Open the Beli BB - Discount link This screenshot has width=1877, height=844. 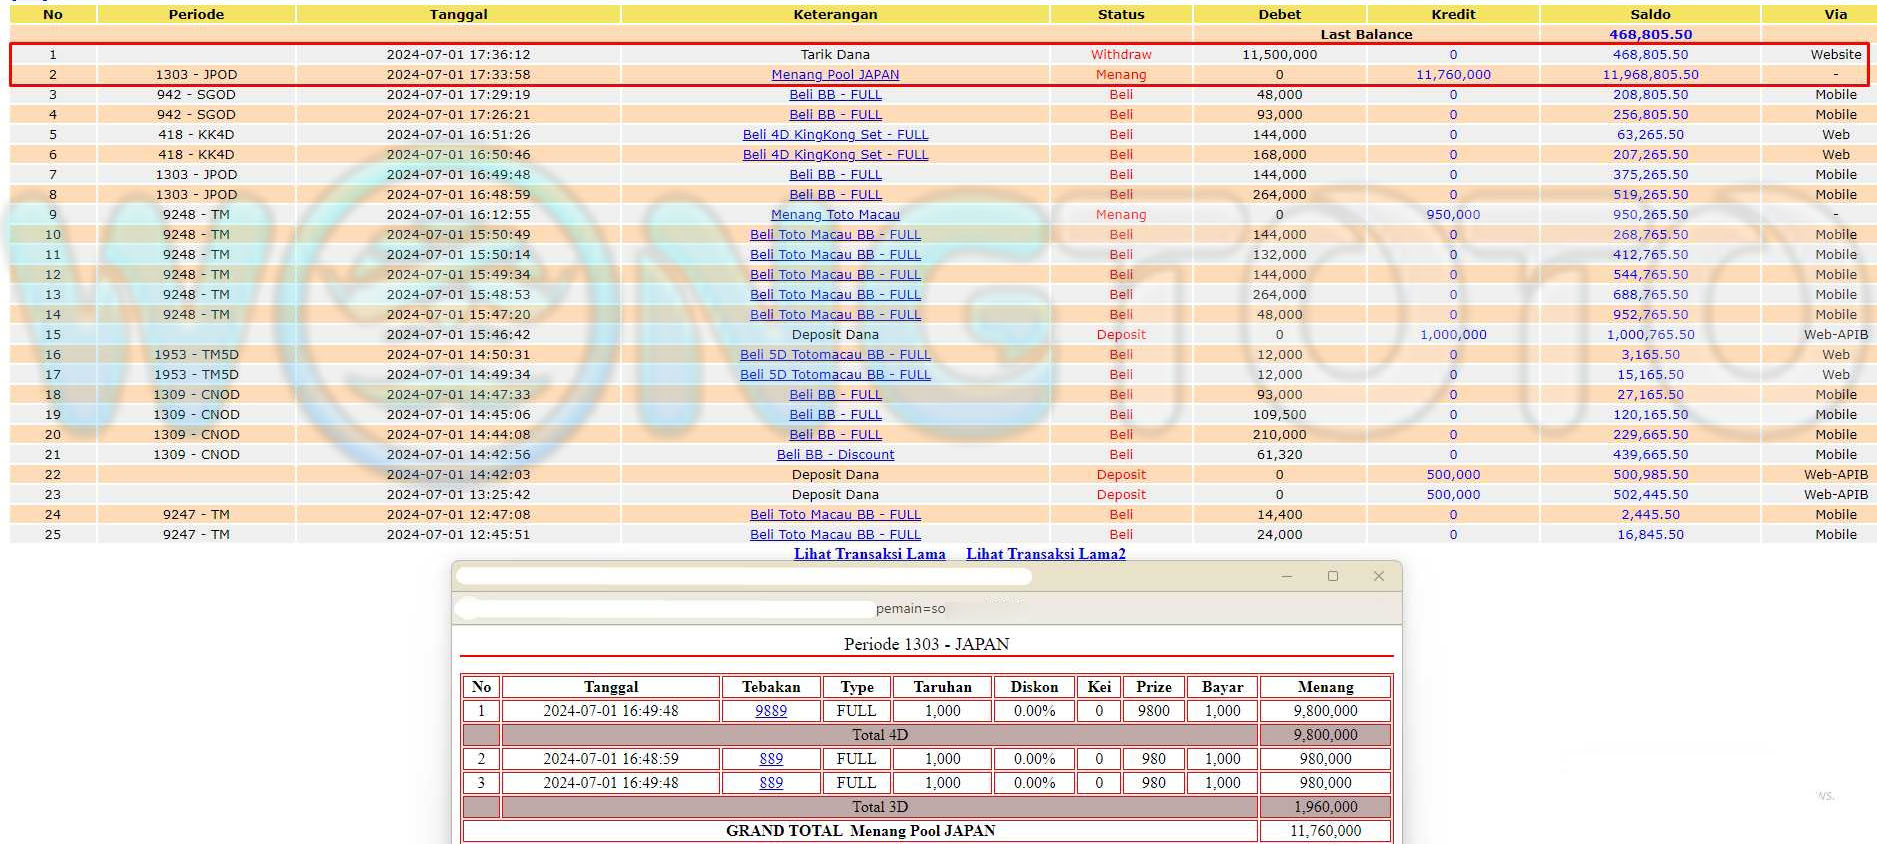pos(835,454)
